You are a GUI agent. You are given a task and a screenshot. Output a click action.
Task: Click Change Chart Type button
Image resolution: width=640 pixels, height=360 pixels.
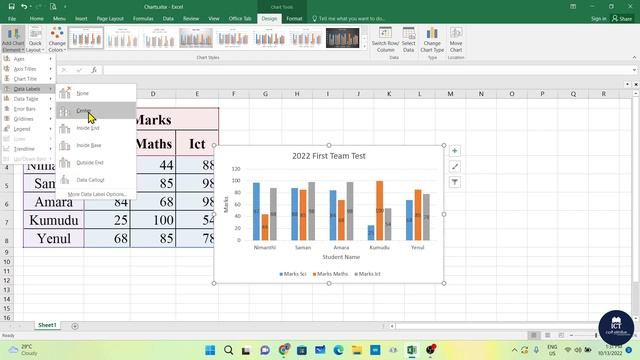coord(432,40)
